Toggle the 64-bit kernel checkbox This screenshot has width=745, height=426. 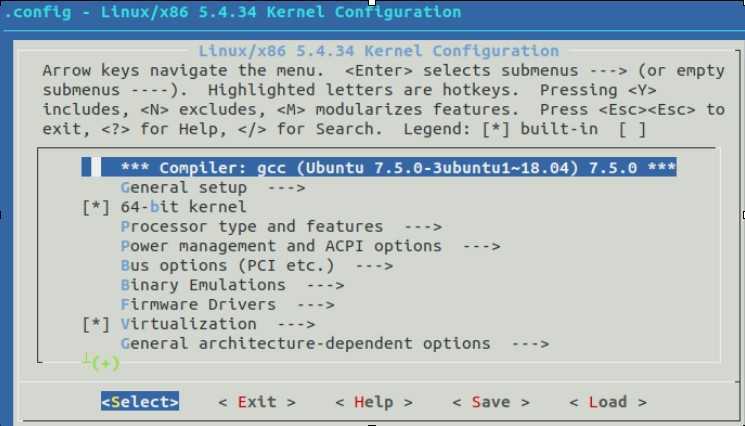tap(96, 208)
